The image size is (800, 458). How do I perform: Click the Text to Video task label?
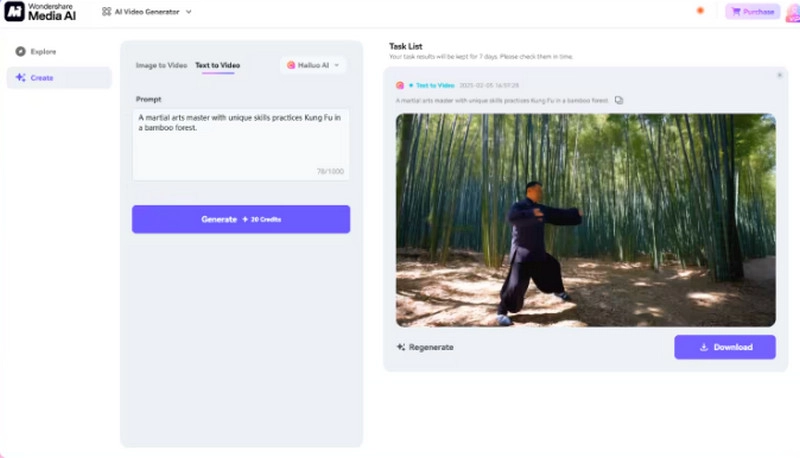[x=435, y=86]
